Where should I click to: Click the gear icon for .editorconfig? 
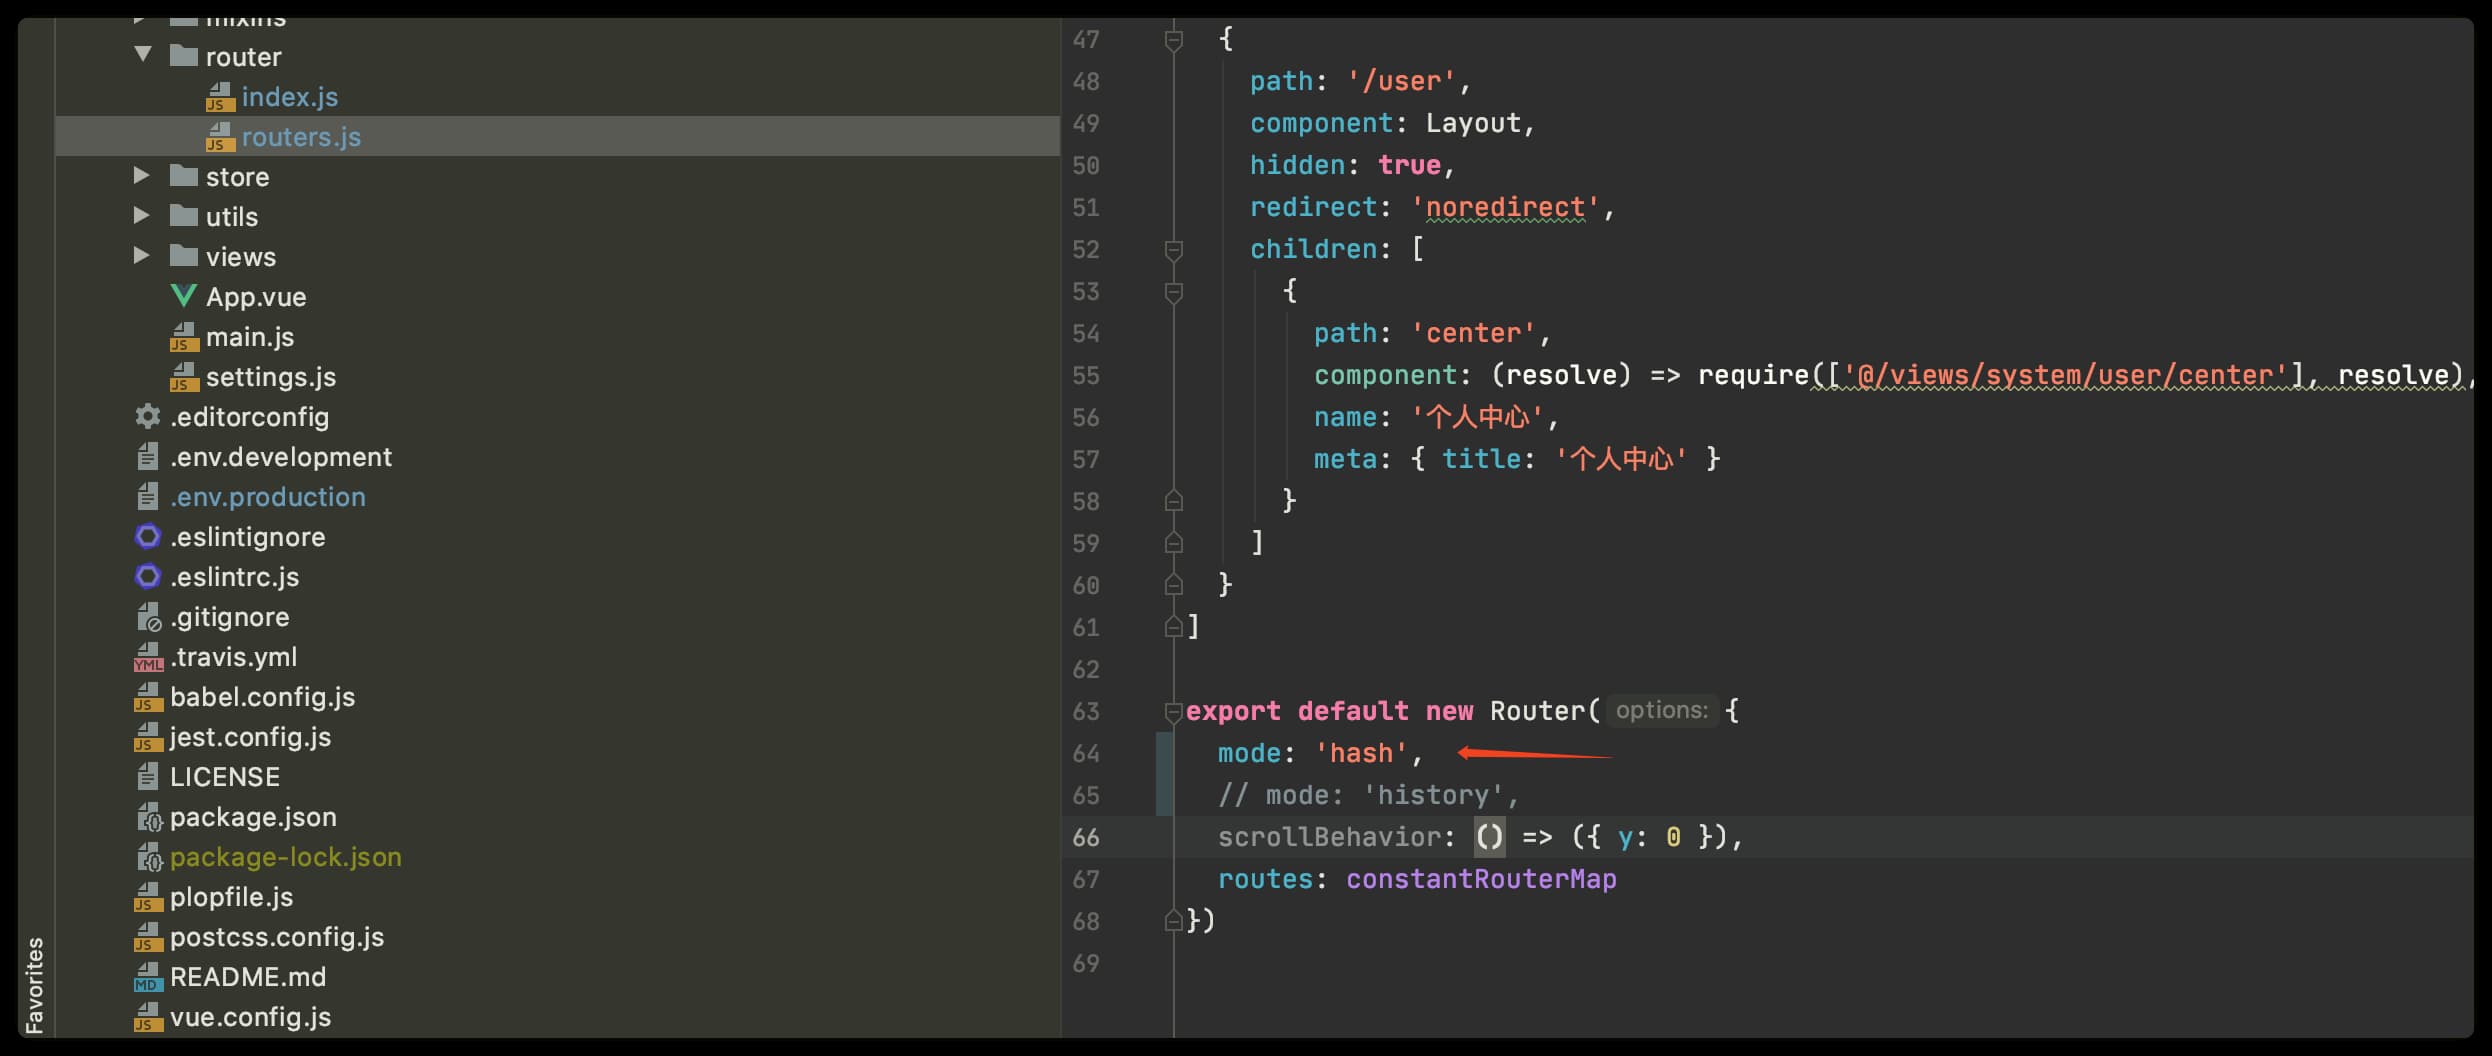[x=148, y=416]
